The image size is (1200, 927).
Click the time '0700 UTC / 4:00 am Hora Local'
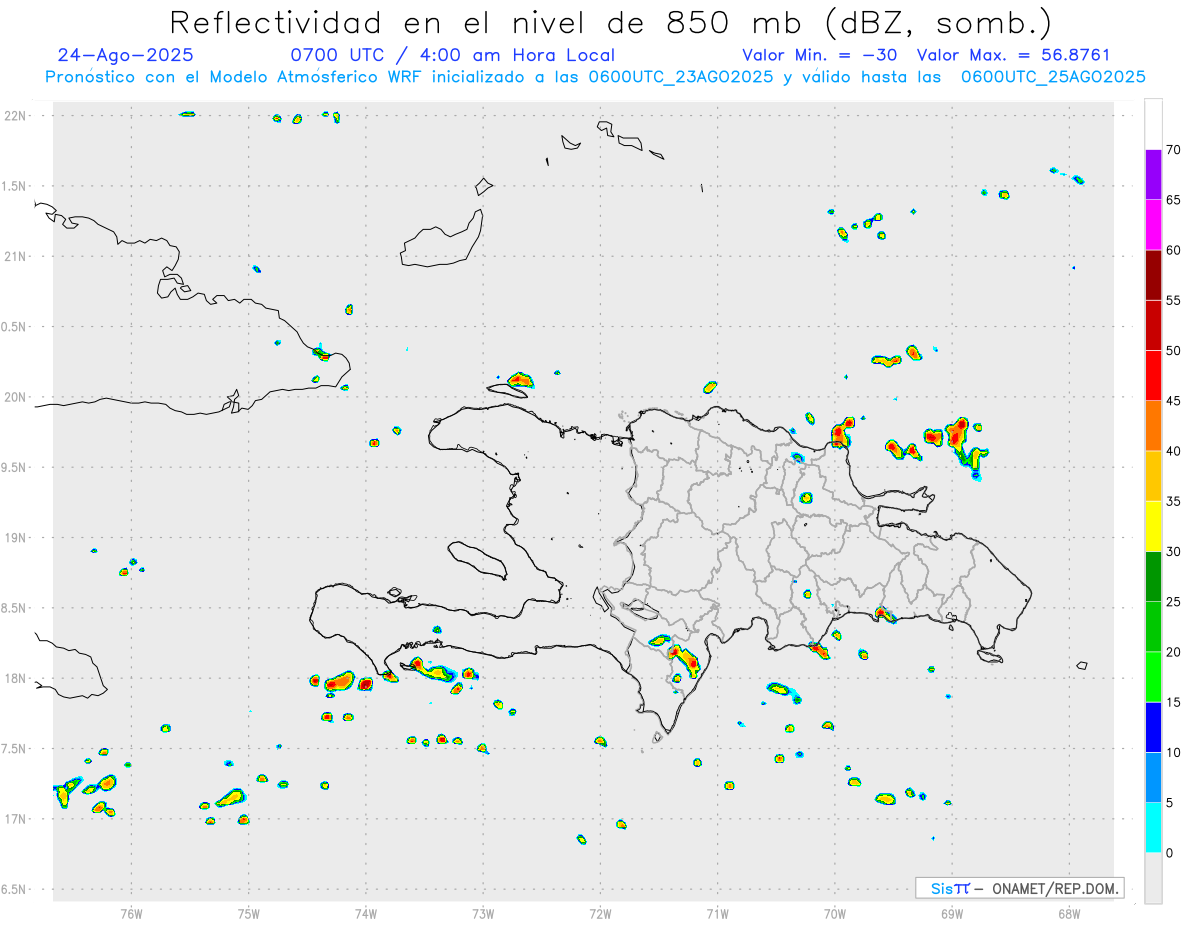[x=453, y=55]
